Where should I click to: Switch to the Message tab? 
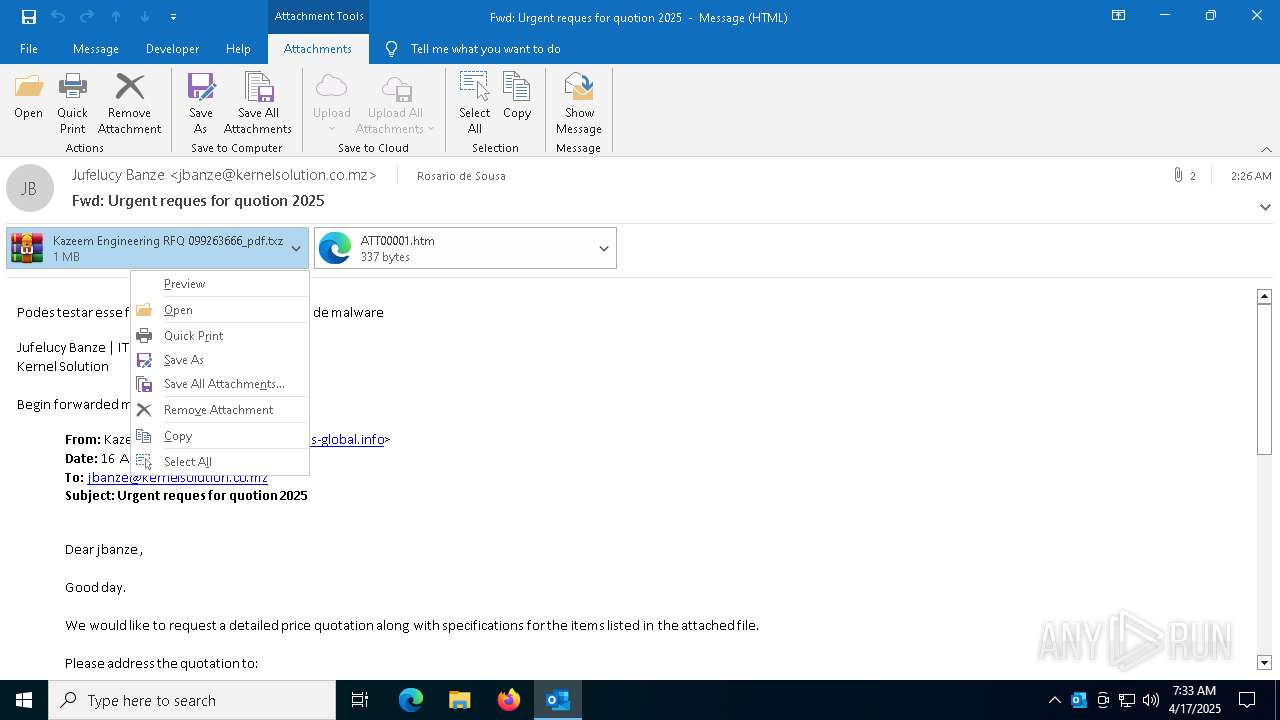[x=96, y=49]
